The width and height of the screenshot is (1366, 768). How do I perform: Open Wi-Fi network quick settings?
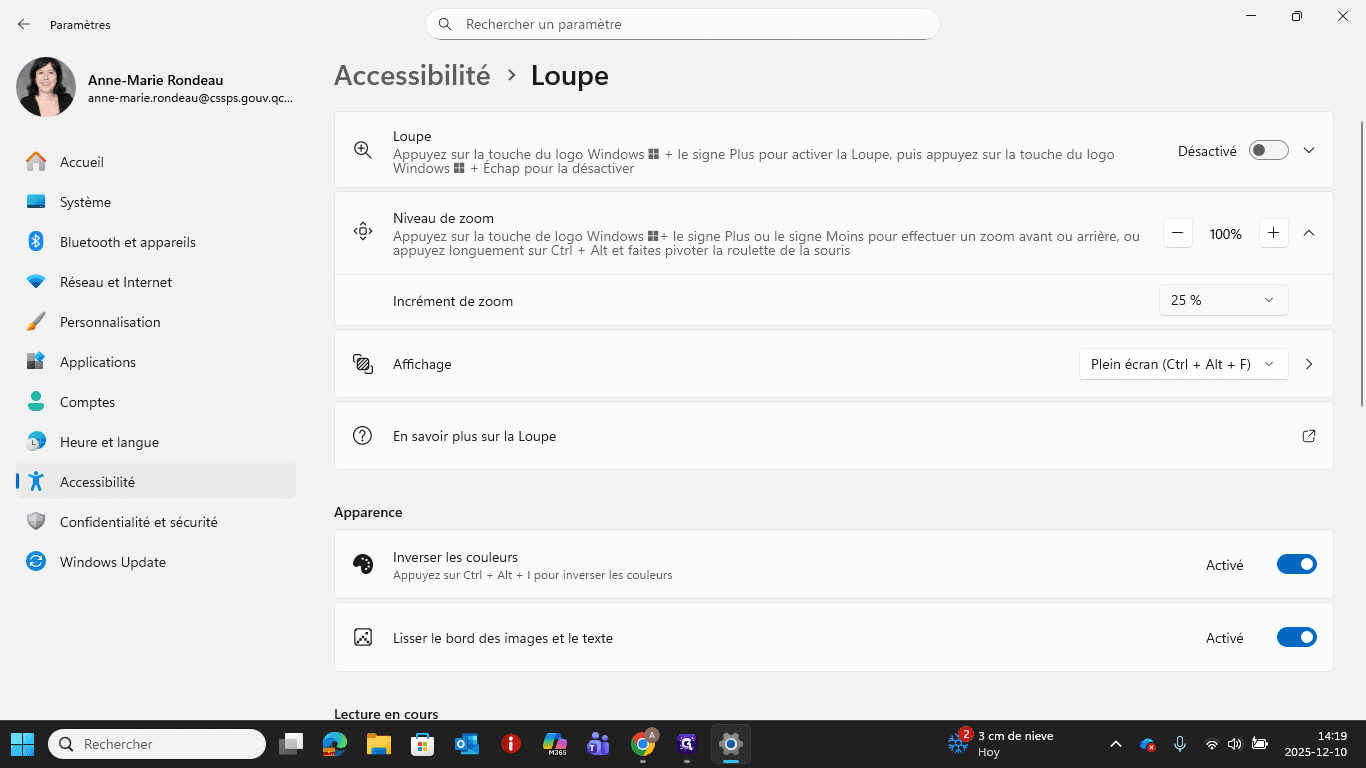click(x=1211, y=744)
